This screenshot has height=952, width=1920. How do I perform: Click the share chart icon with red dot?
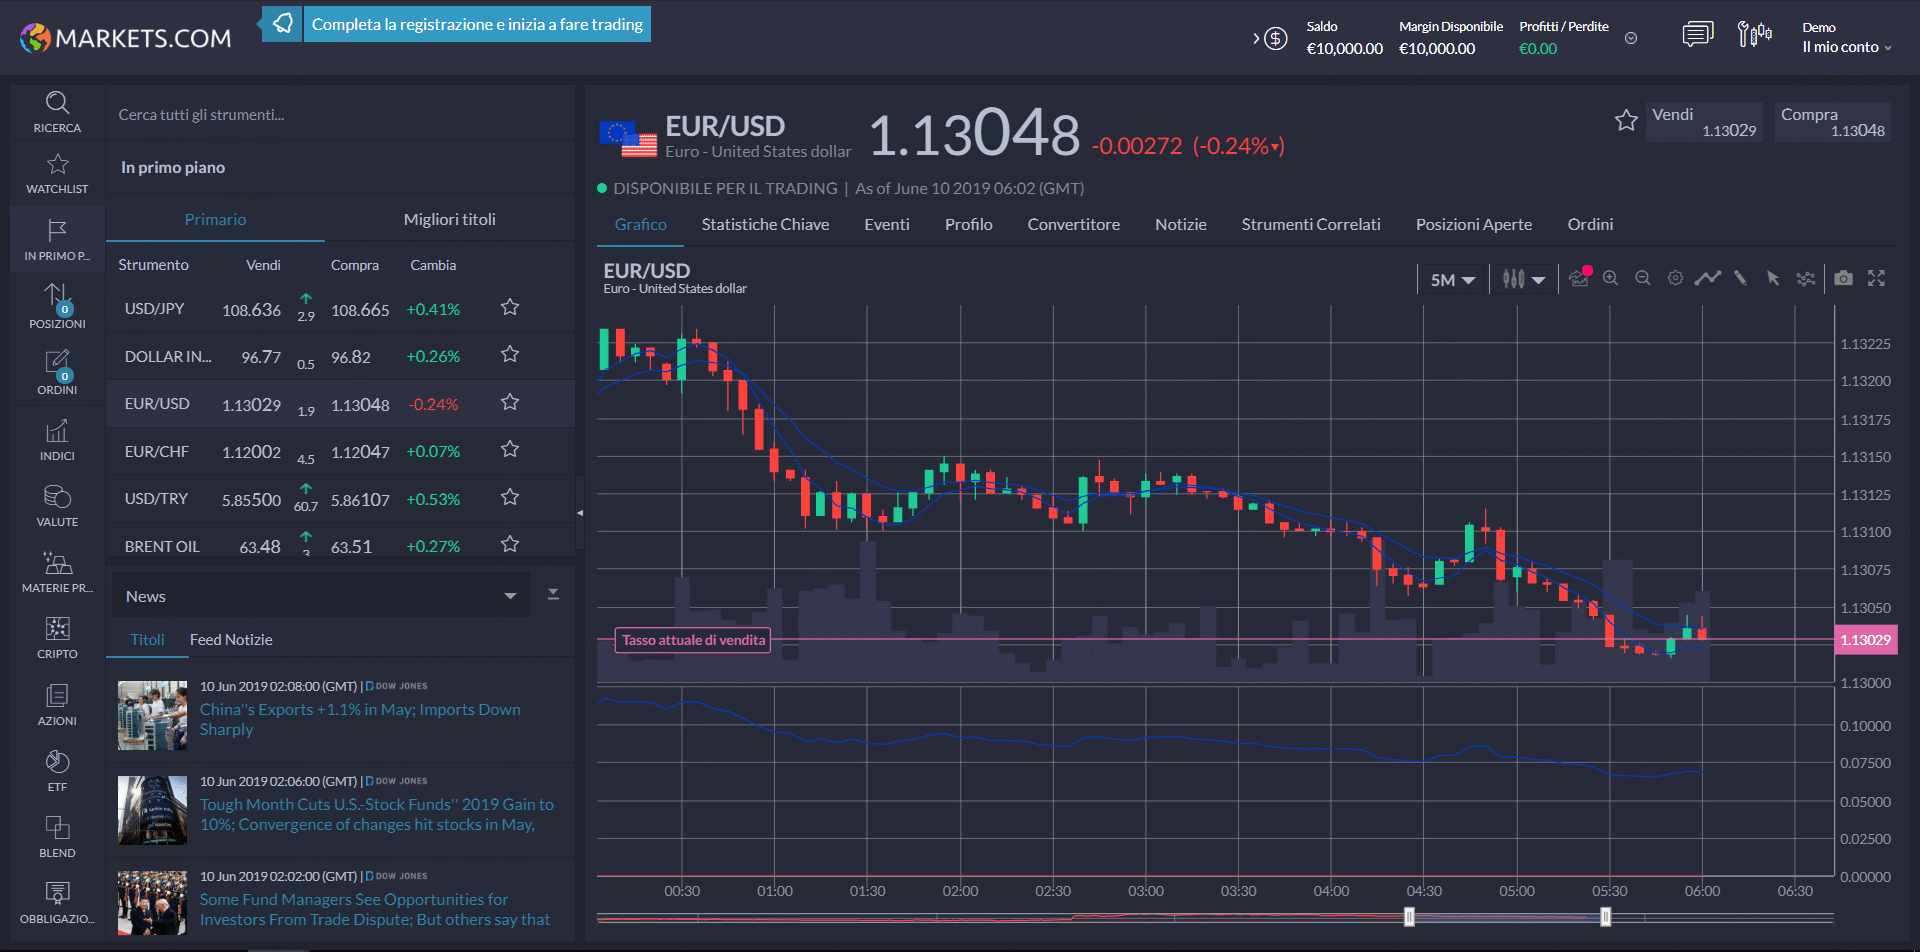[1579, 278]
